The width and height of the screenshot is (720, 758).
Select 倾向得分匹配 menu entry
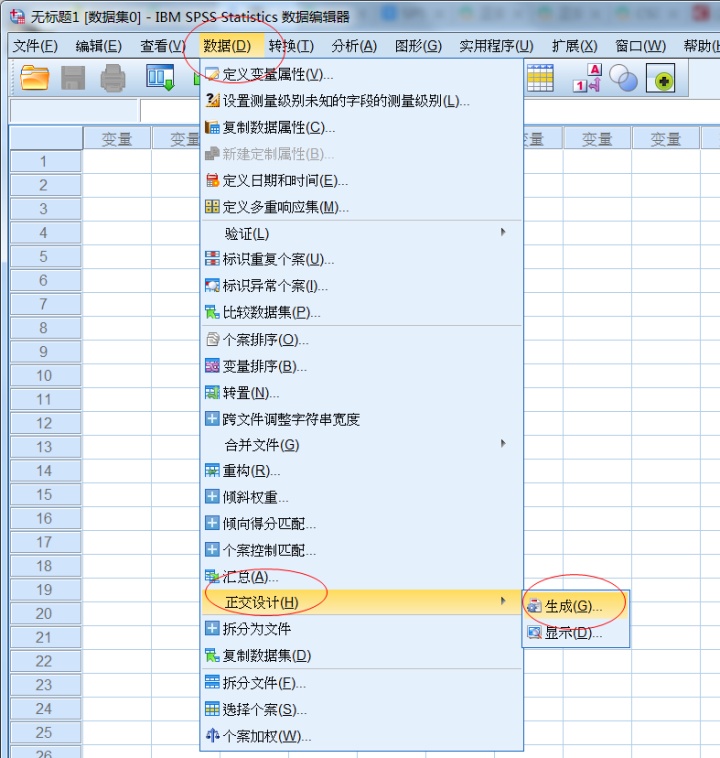(x=361, y=524)
